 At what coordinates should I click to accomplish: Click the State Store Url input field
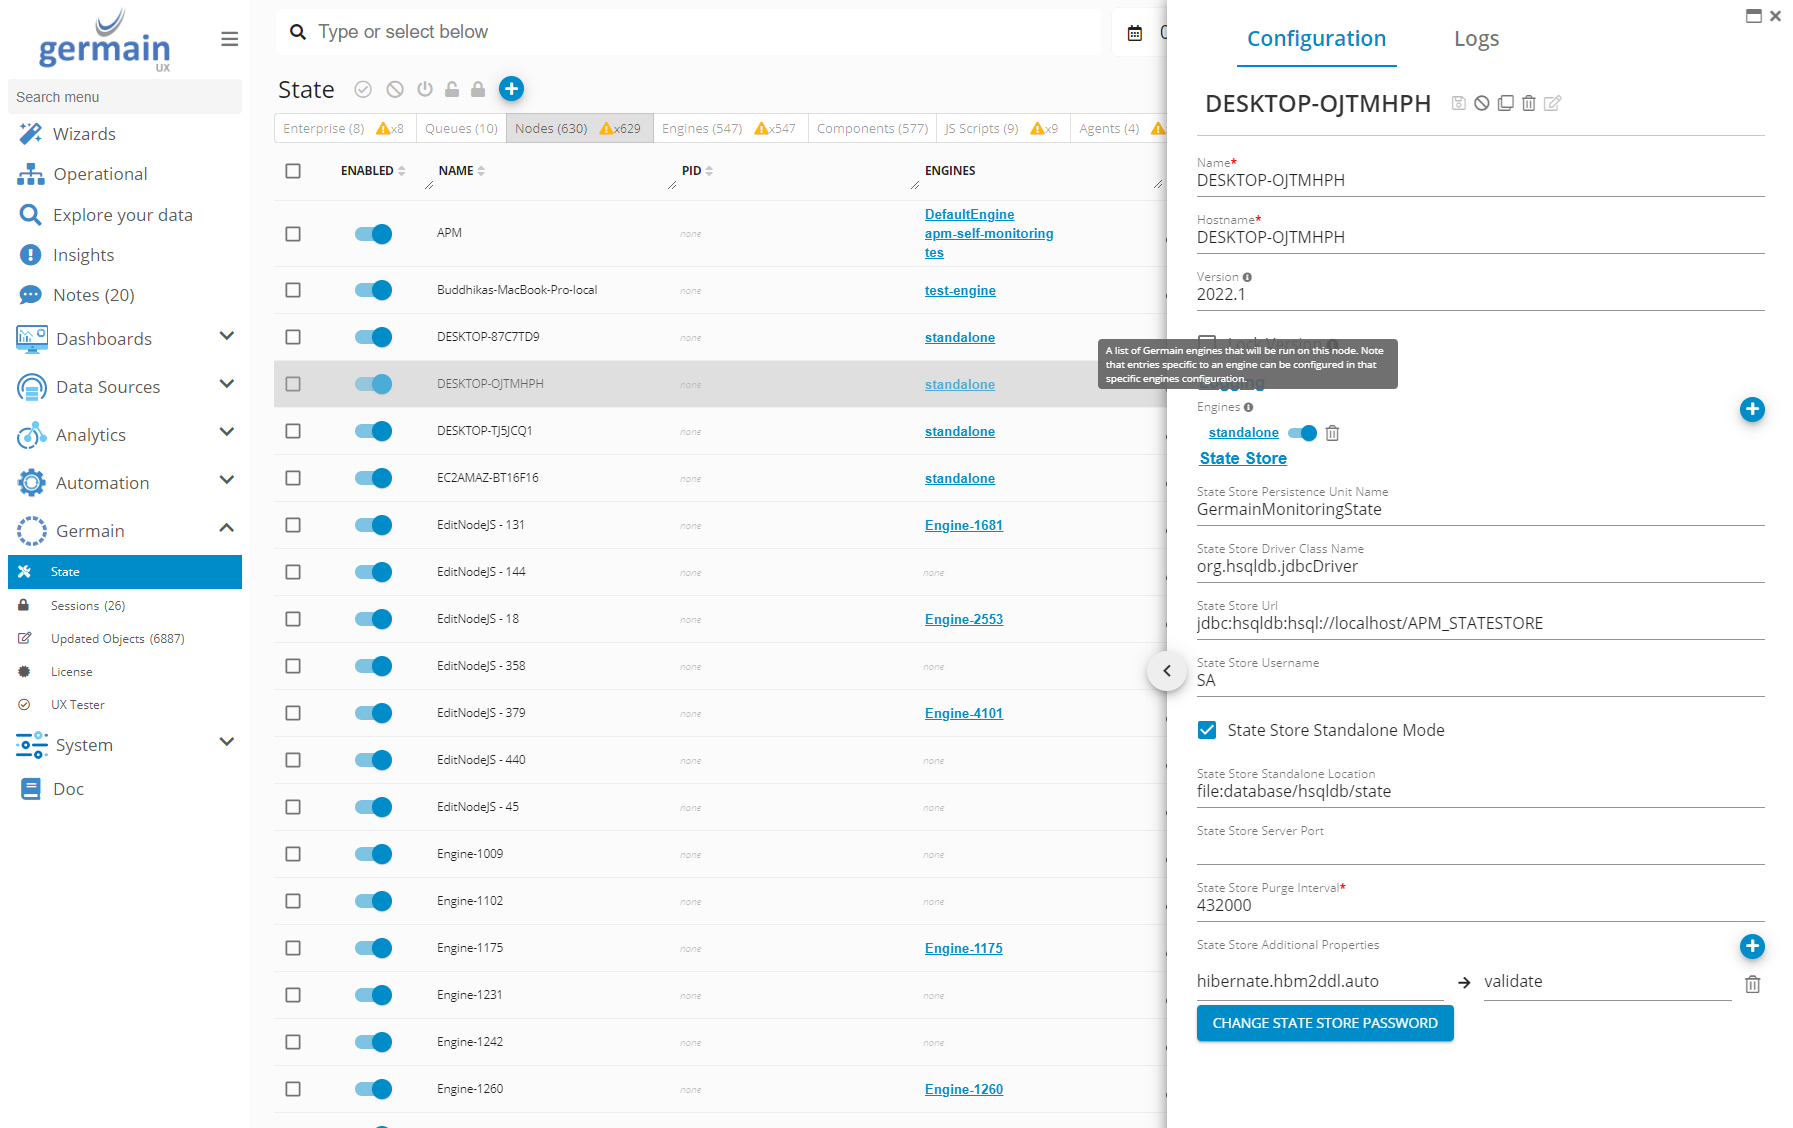pyautogui.click(x=1479, y=623)
